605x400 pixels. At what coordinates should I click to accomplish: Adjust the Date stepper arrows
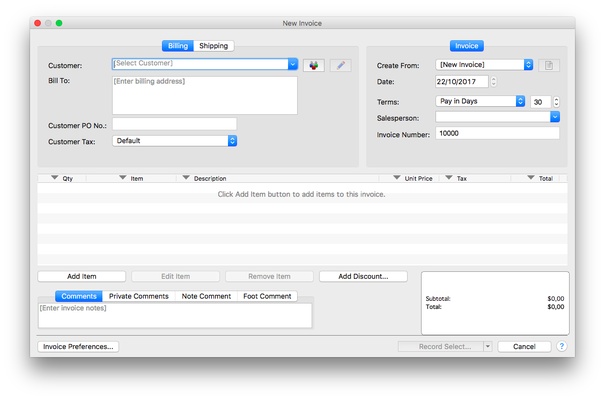coord(493,81)
